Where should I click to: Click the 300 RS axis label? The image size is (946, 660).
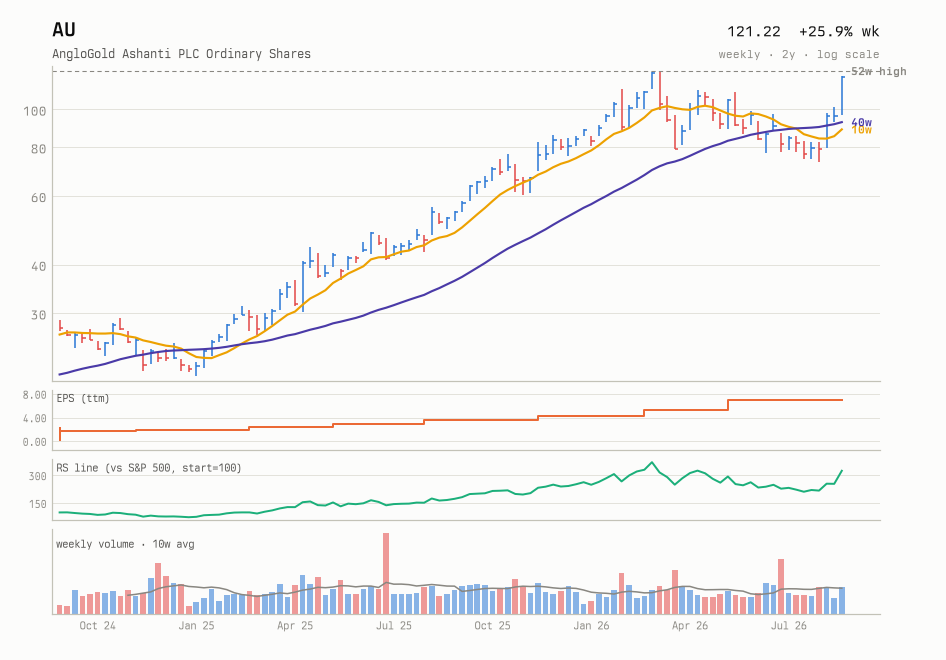(37, 477)
